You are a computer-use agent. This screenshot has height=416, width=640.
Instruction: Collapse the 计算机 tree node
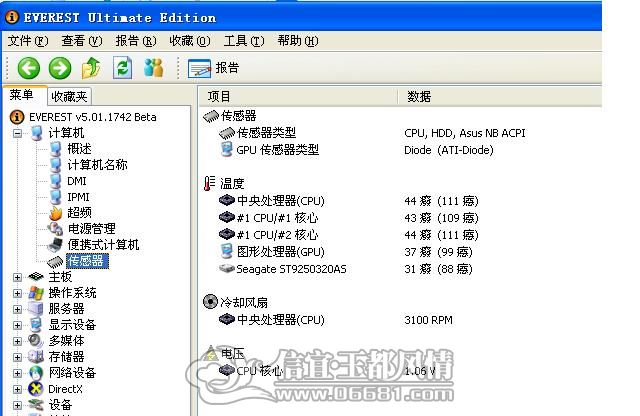coord(17,133)
